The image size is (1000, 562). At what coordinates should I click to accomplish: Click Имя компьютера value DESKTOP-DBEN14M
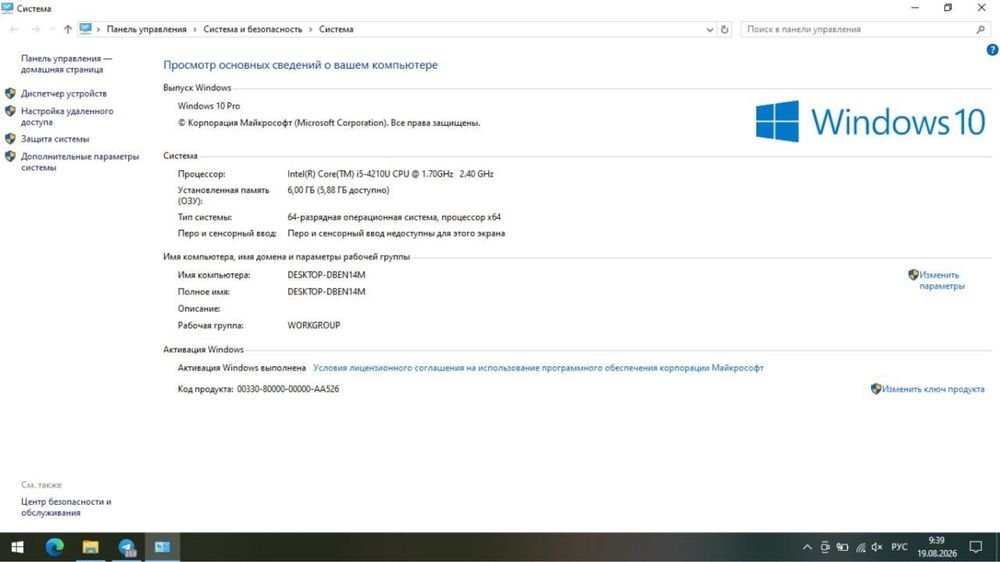[327, 275]
